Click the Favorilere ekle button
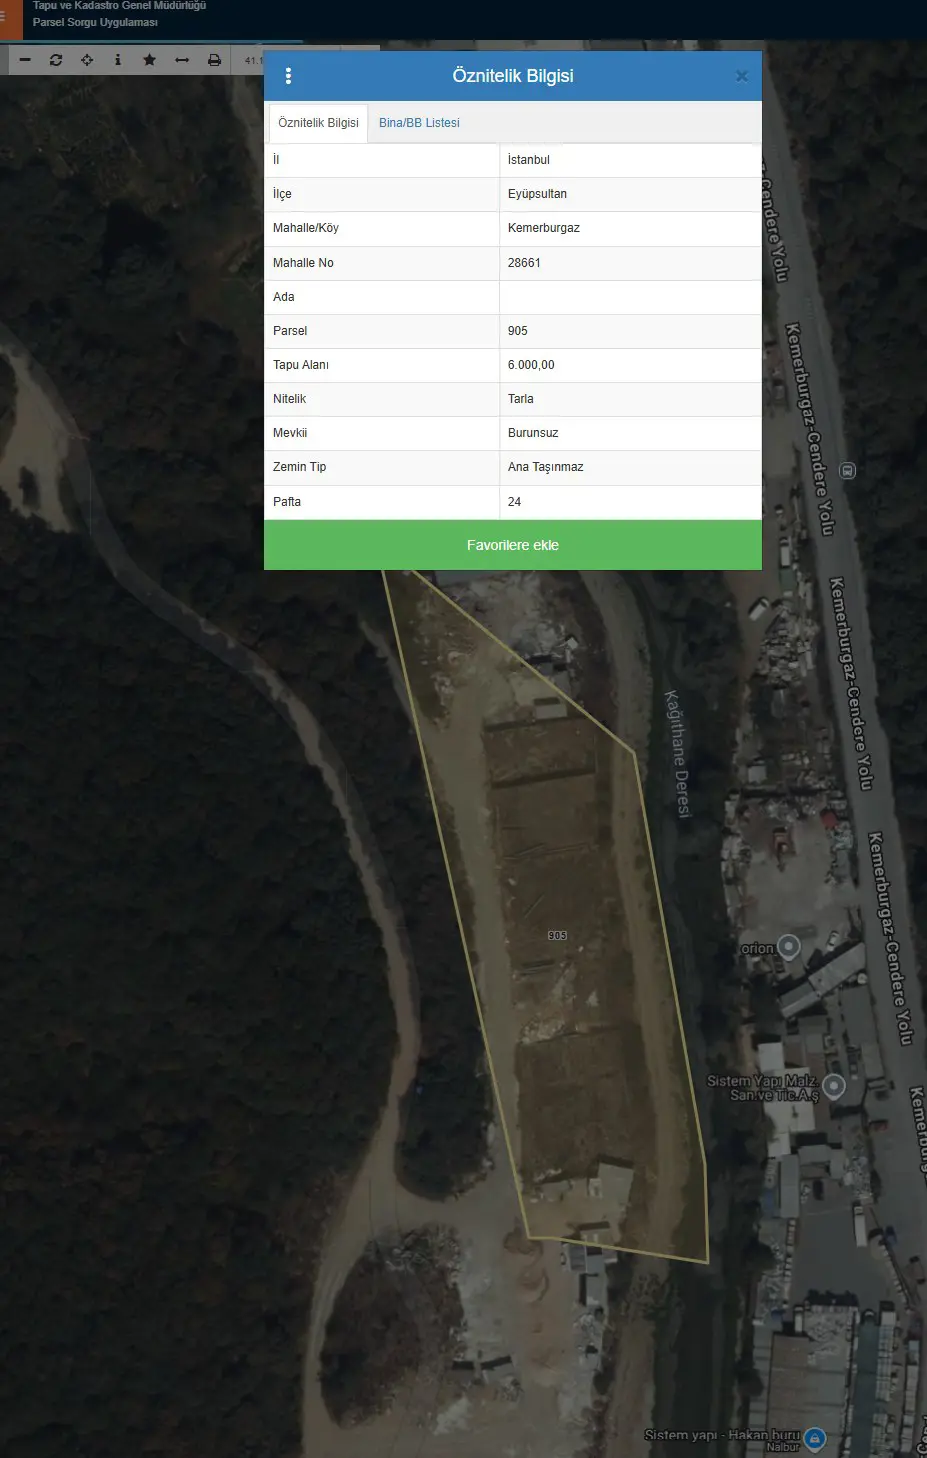The image size is (927, 1458). point(513,545)
